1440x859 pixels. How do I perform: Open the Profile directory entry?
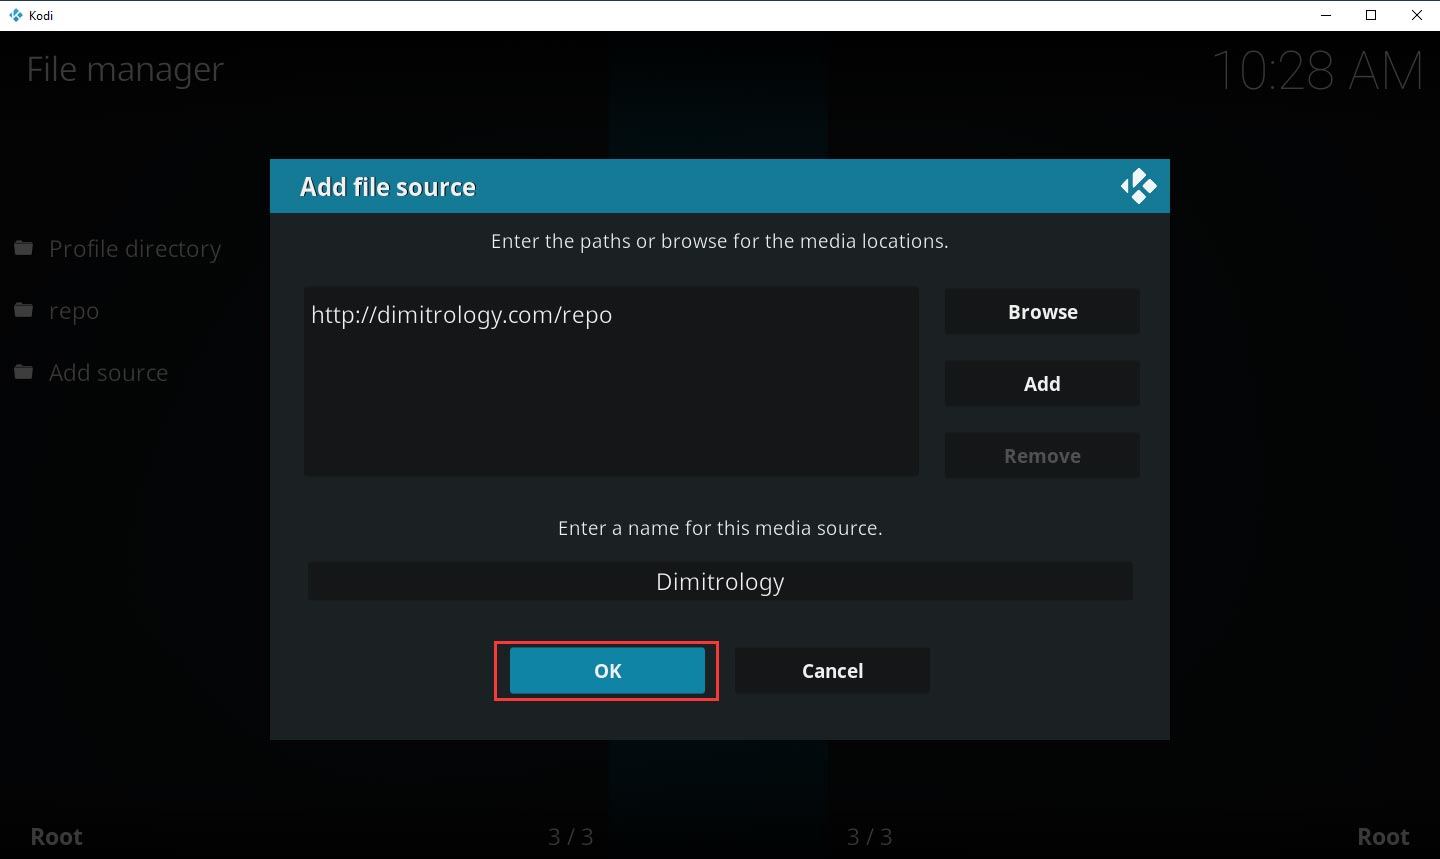tap(135, 248)
